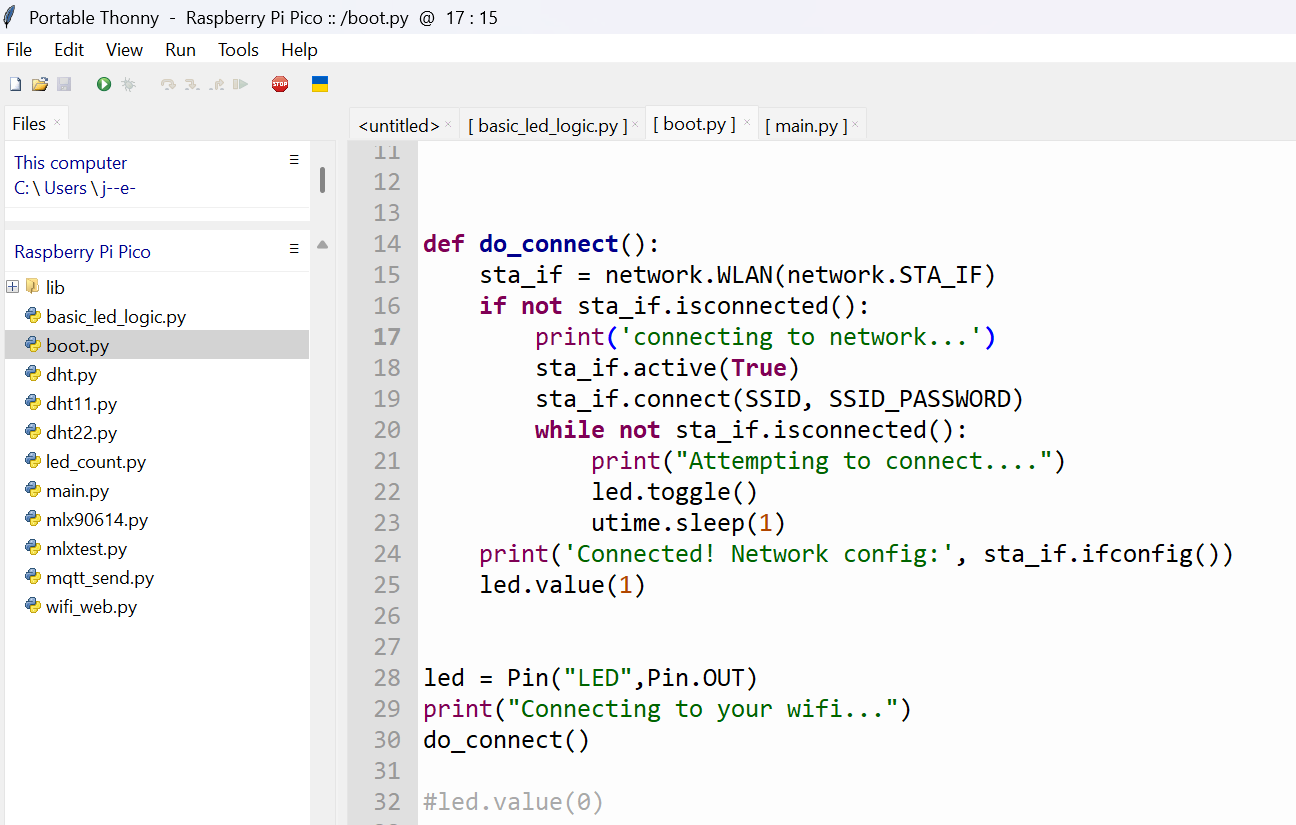Create a new file with the toolbar icon

click(15, 85)
